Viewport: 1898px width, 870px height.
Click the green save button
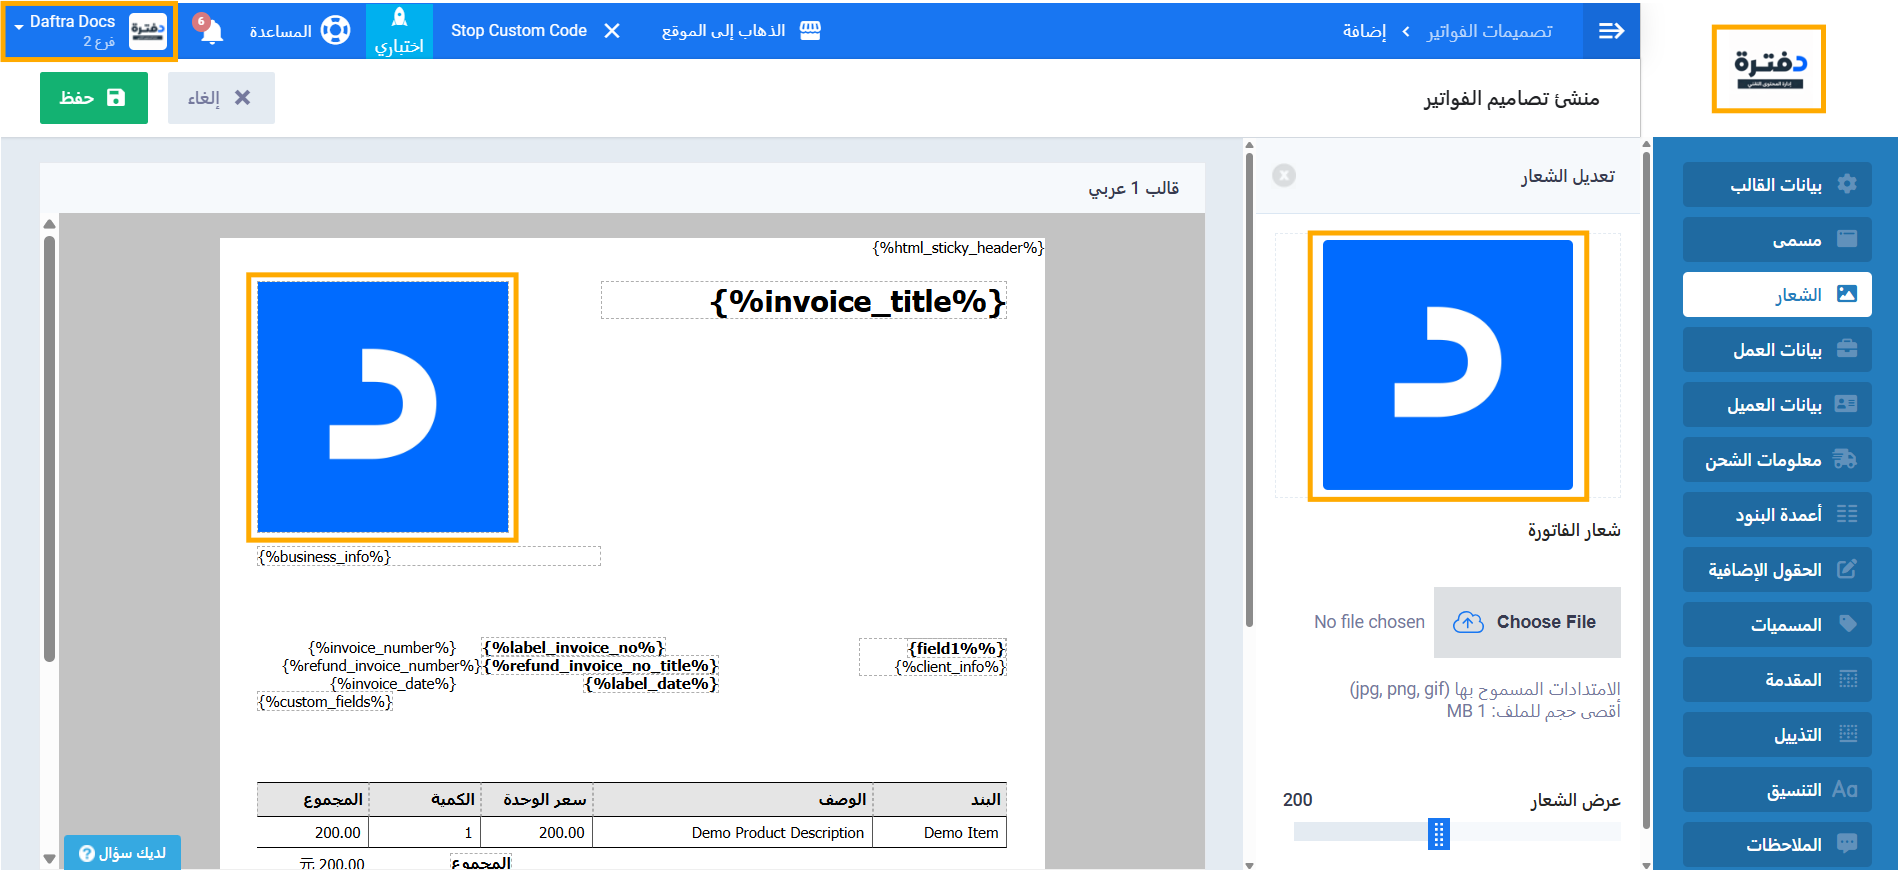(x=94, y=98)
